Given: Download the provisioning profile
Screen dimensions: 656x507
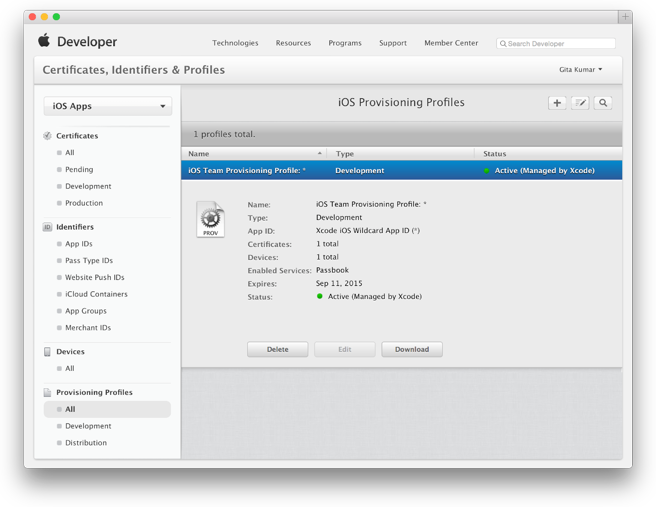Looking at the screenshot, I should [412, 349].
